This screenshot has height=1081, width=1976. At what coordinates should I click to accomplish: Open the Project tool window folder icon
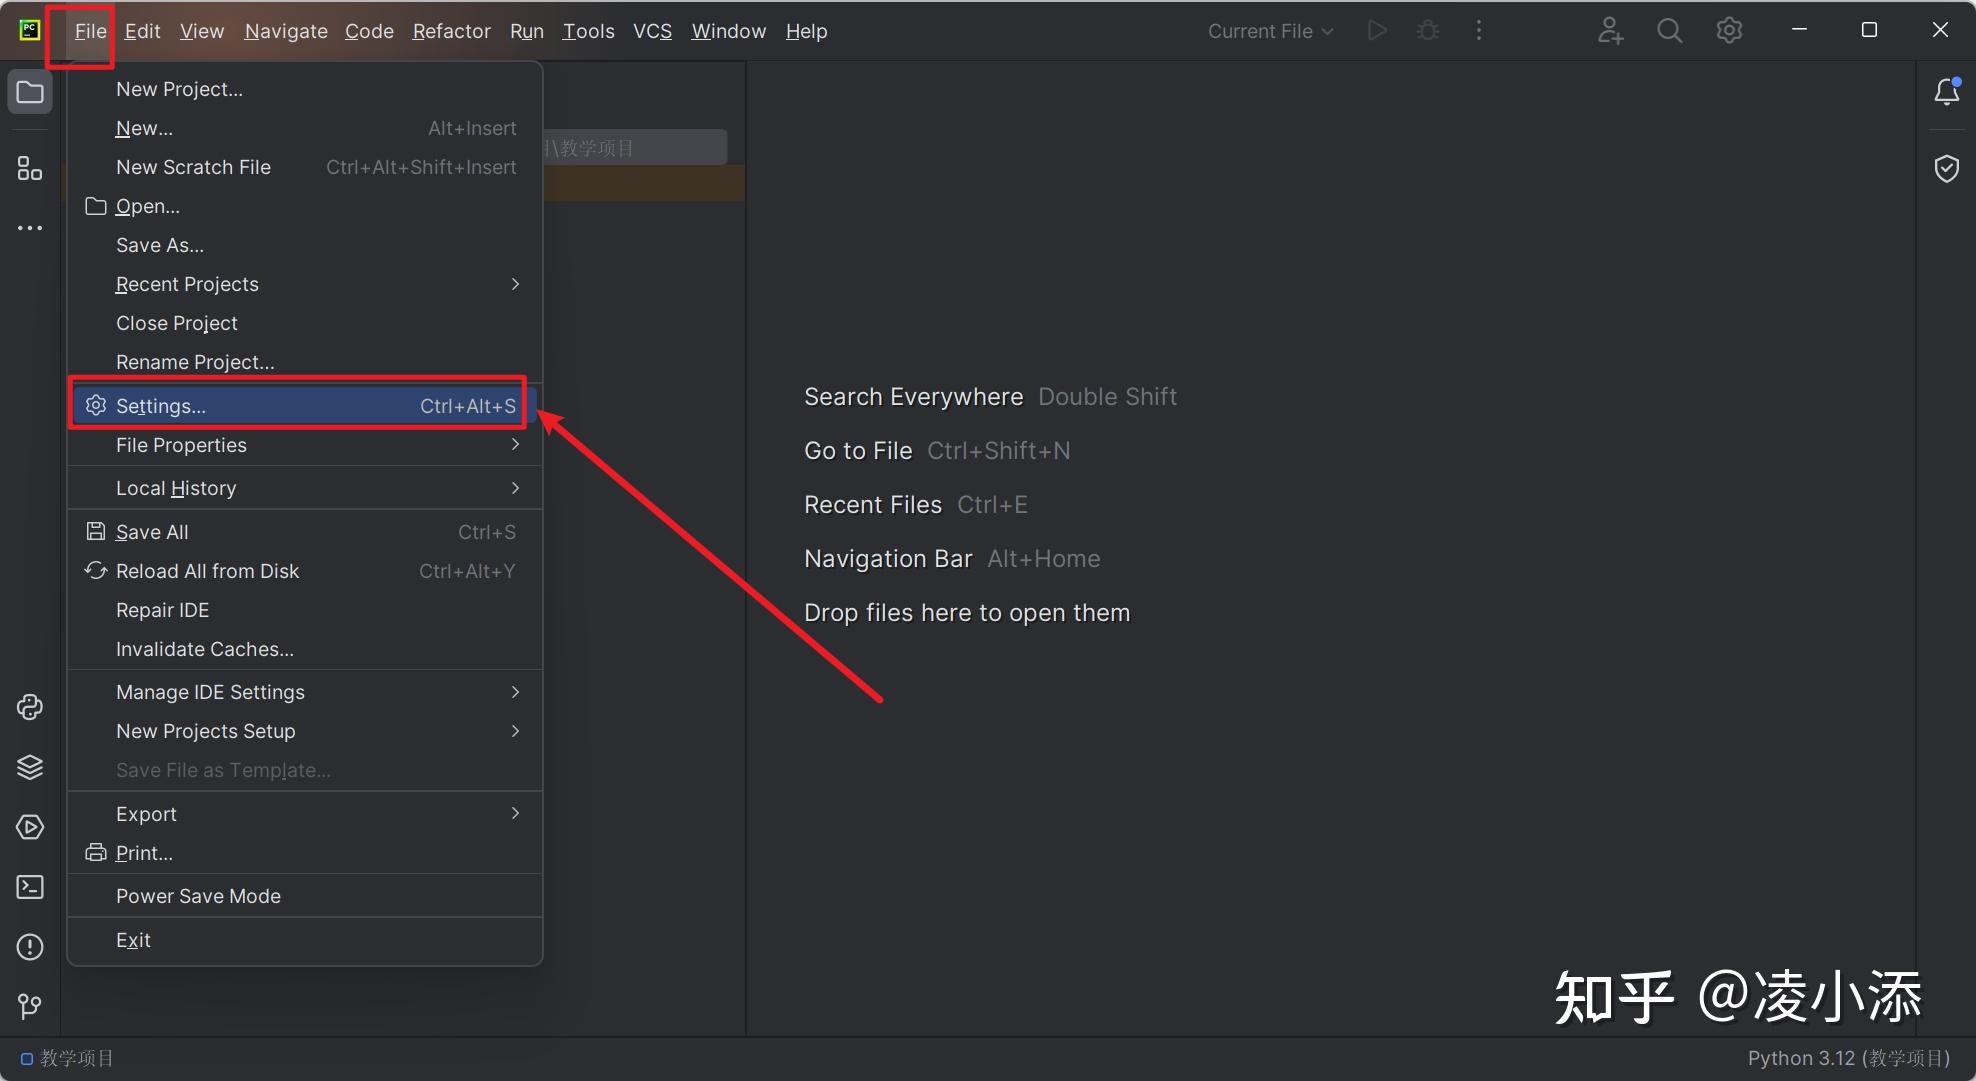30,93
